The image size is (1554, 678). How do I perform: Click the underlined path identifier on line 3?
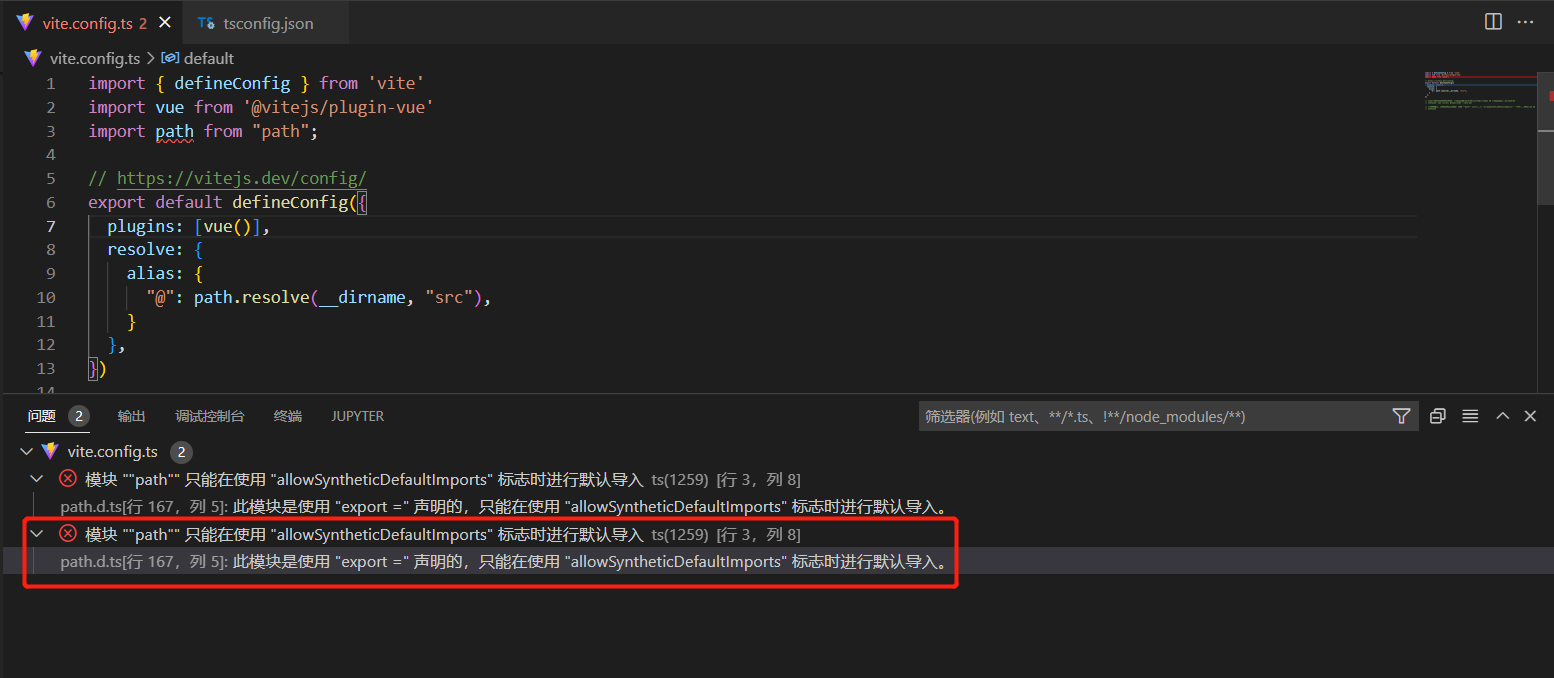175,131
